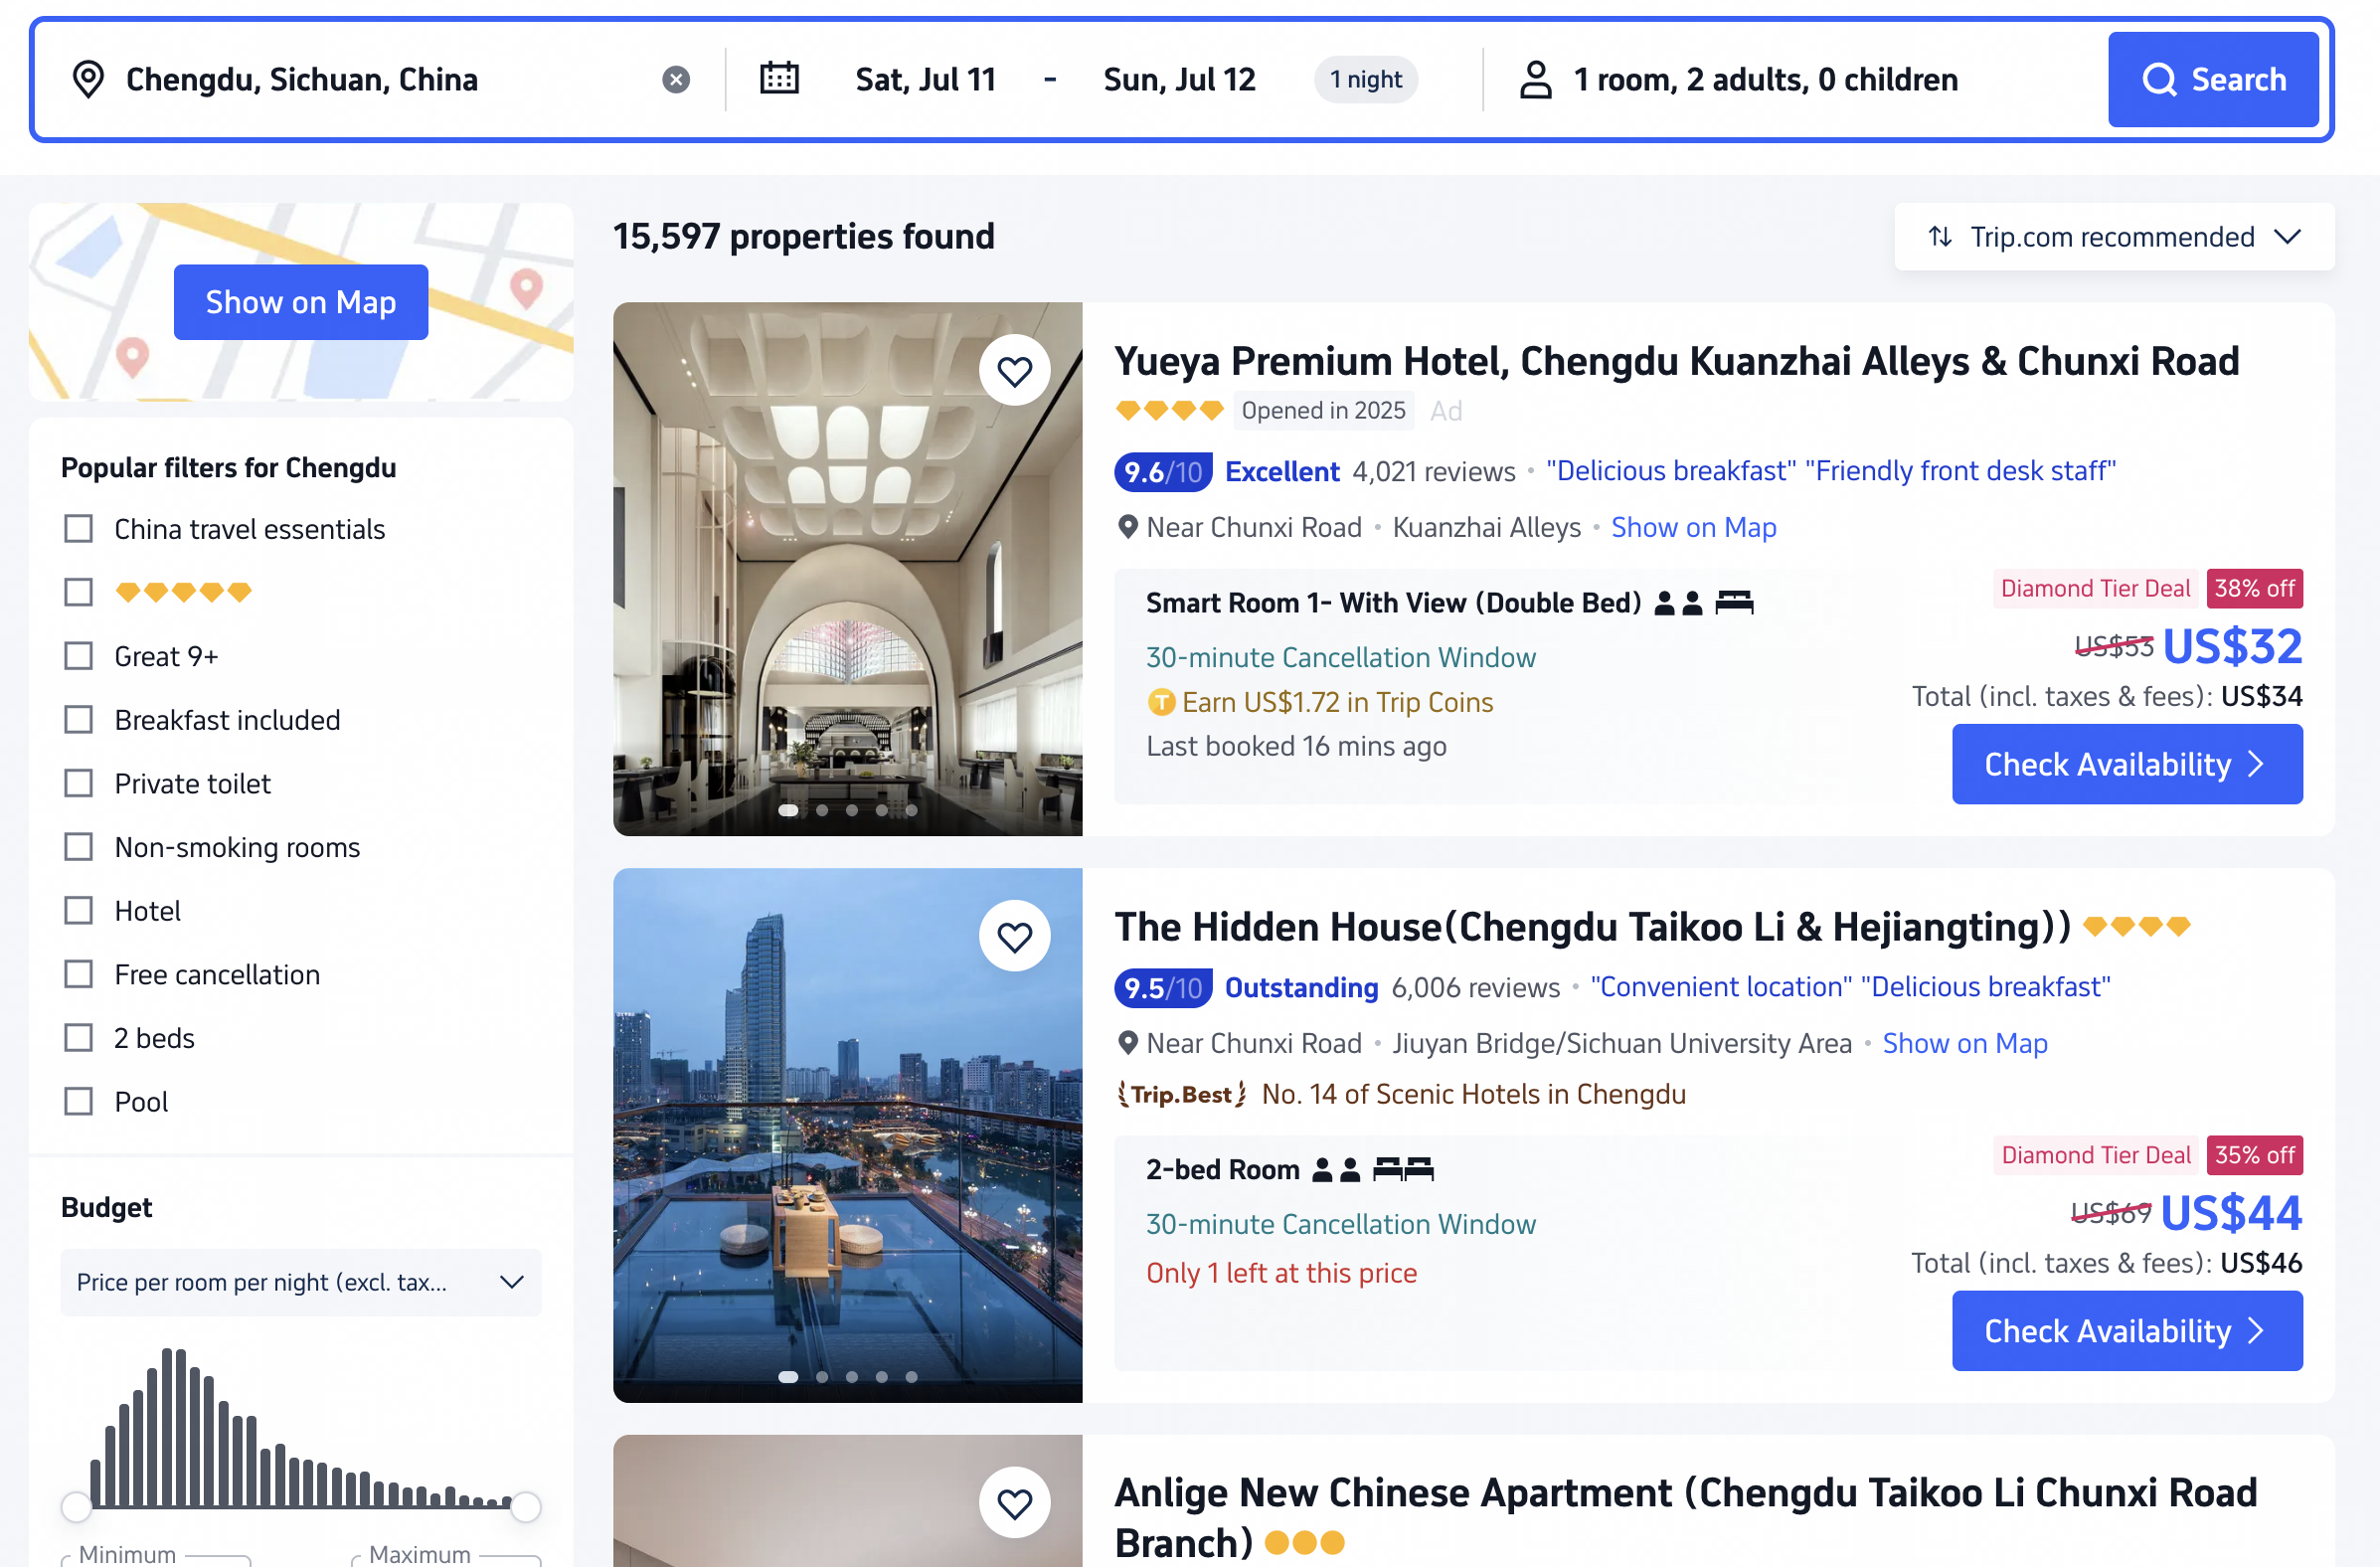Image resolution: width=2380 pixels, height=1567 pixels.
Task: Open Yueya Premium Hotel title link
Action: (x=1676, y=361)
